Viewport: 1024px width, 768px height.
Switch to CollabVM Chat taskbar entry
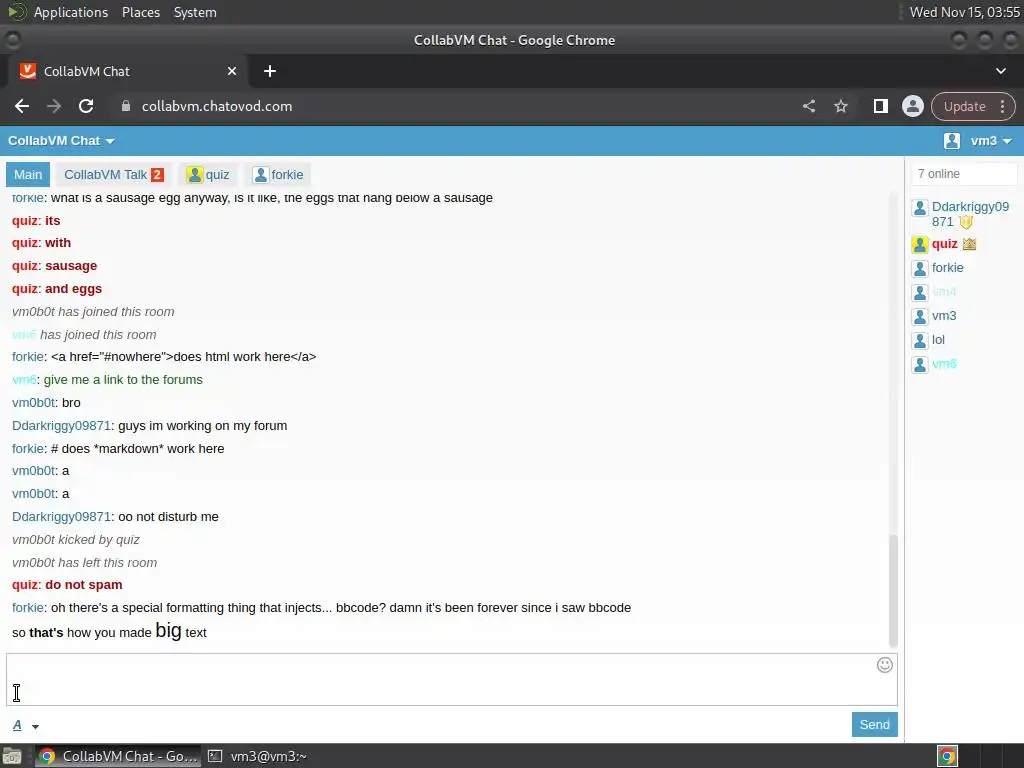118,756
